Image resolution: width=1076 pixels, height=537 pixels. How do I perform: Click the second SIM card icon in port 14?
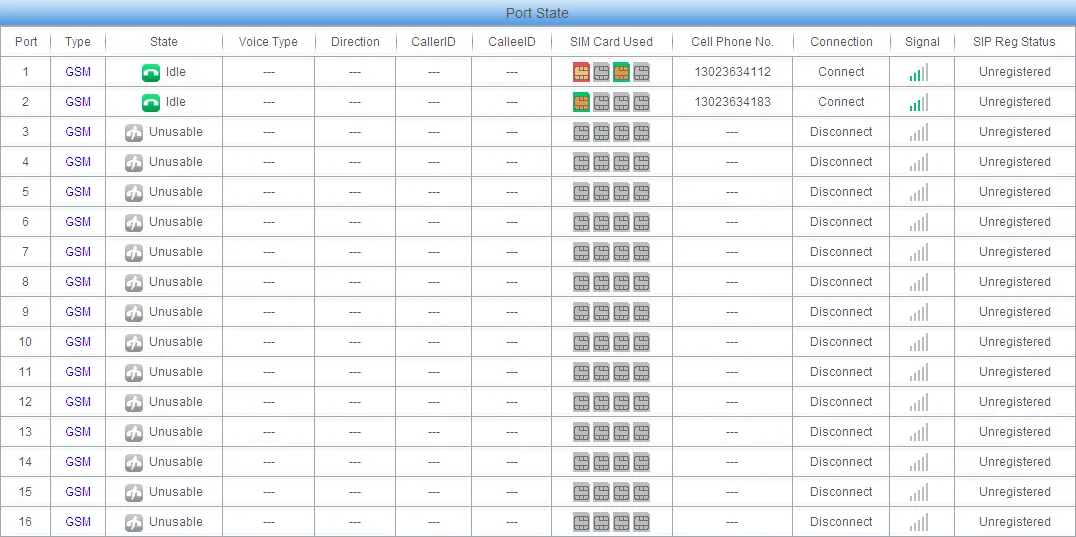click(601, 462)
